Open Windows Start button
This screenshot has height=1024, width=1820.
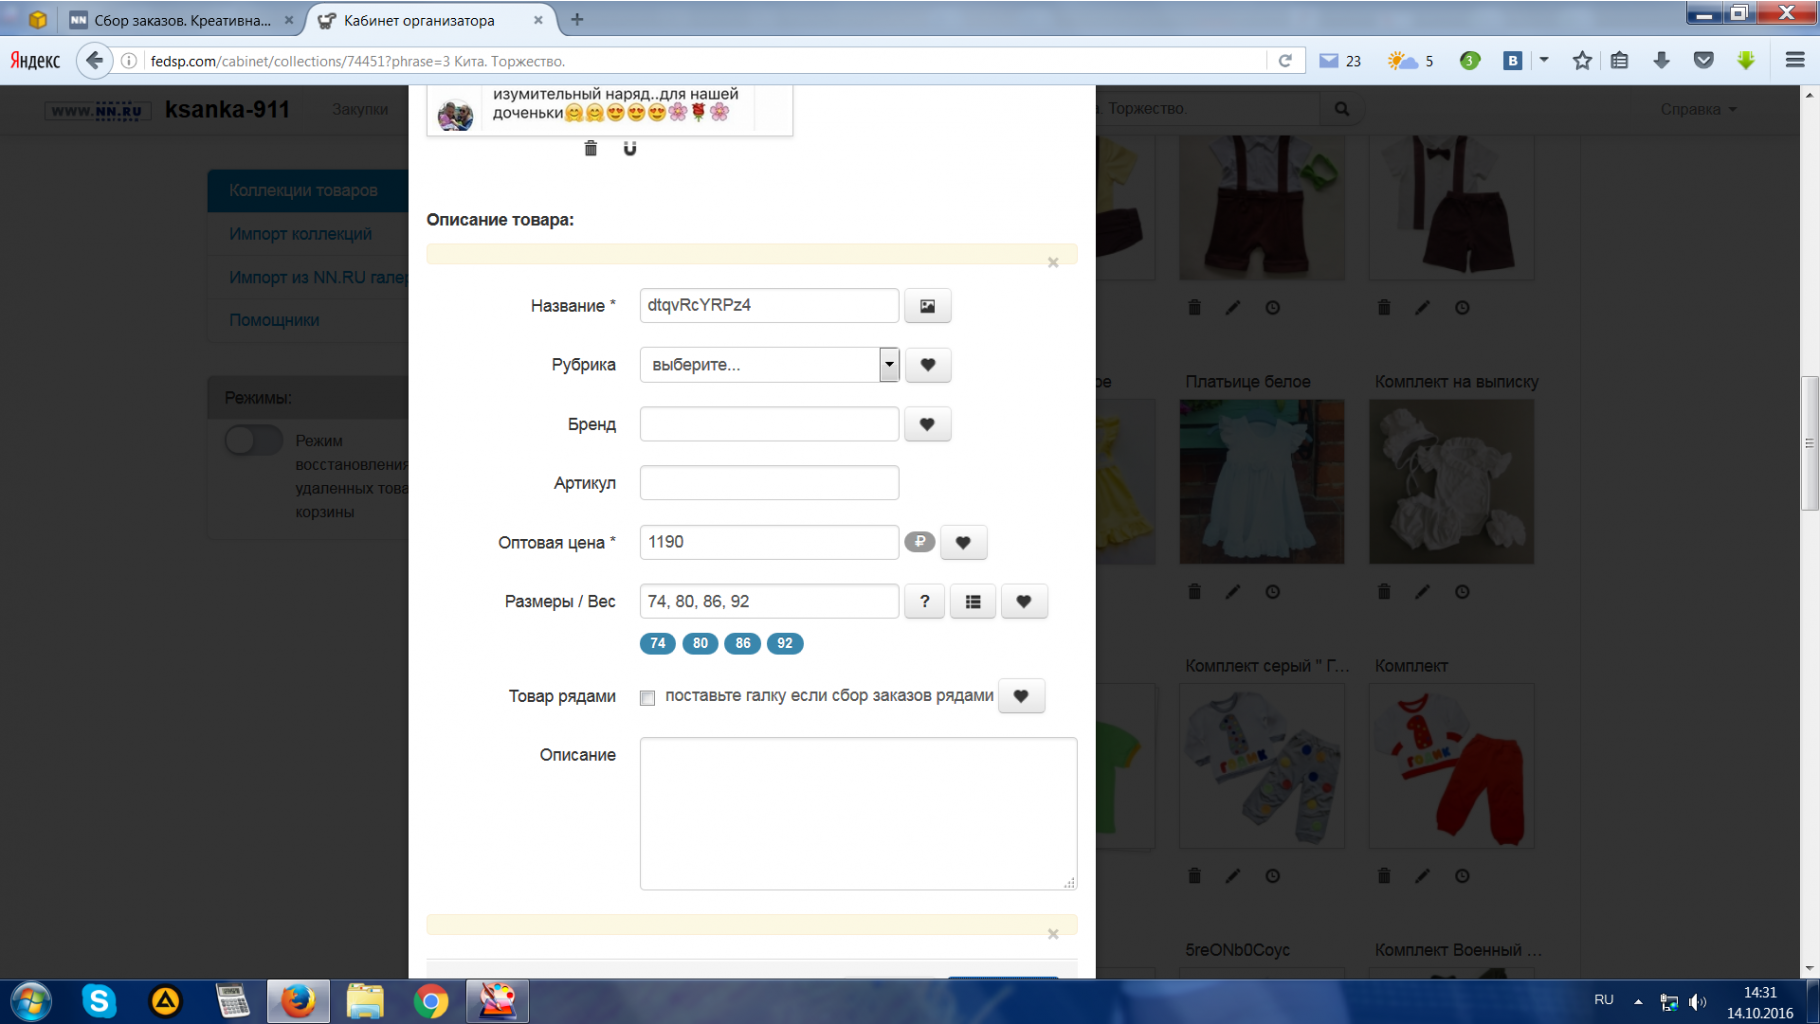coord(31,1001)
